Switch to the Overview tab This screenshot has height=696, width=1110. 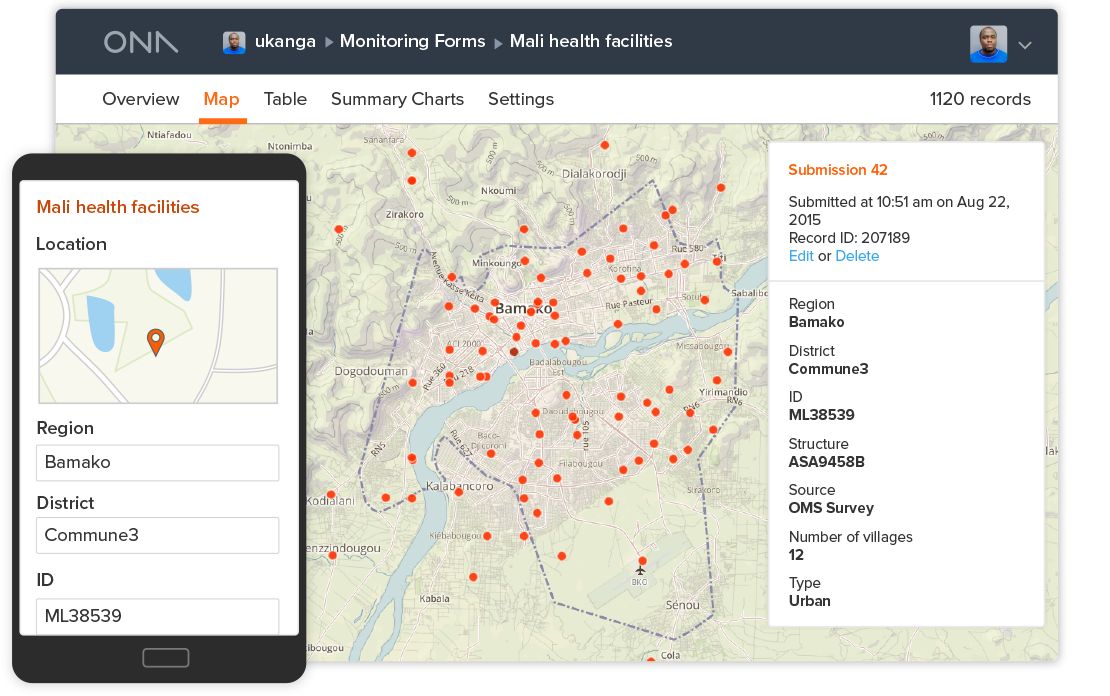(140, 99)
